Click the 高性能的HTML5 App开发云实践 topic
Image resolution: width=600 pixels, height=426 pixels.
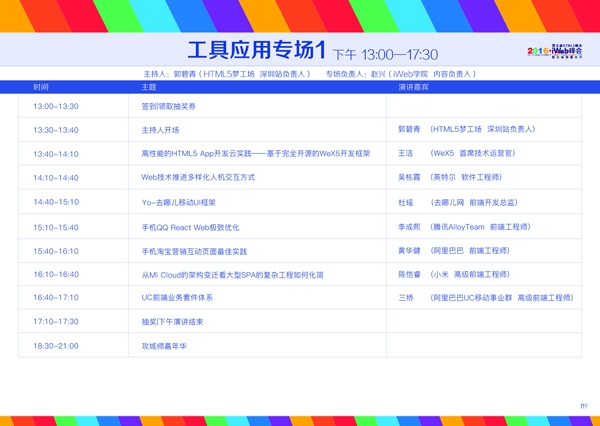click(x=256, y=154)
